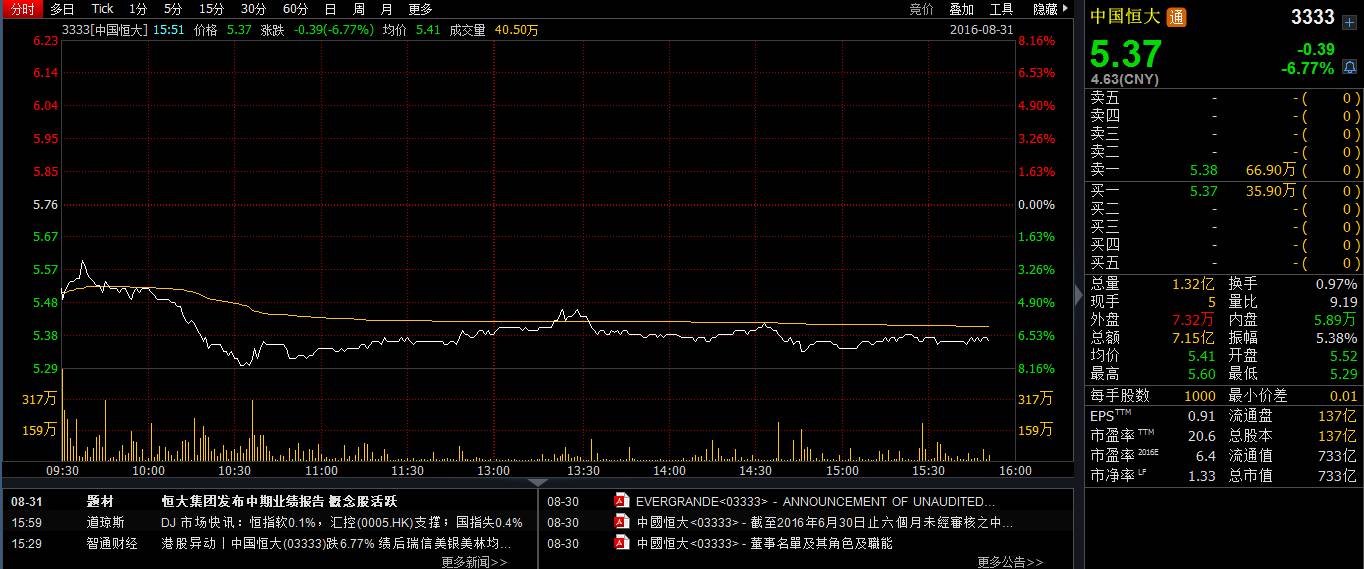Select the 卖一 ask price 5.38
Screen dimensions: 1364x569
(1203, 171)
